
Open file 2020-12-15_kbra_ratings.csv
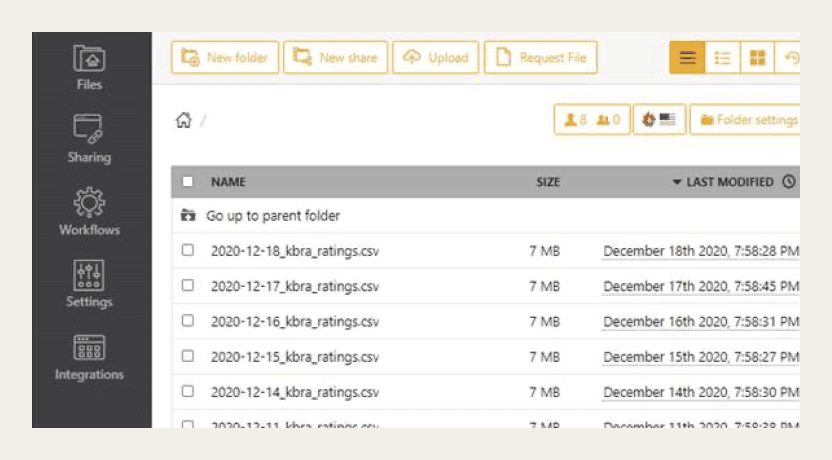click(x=295, y=357)
